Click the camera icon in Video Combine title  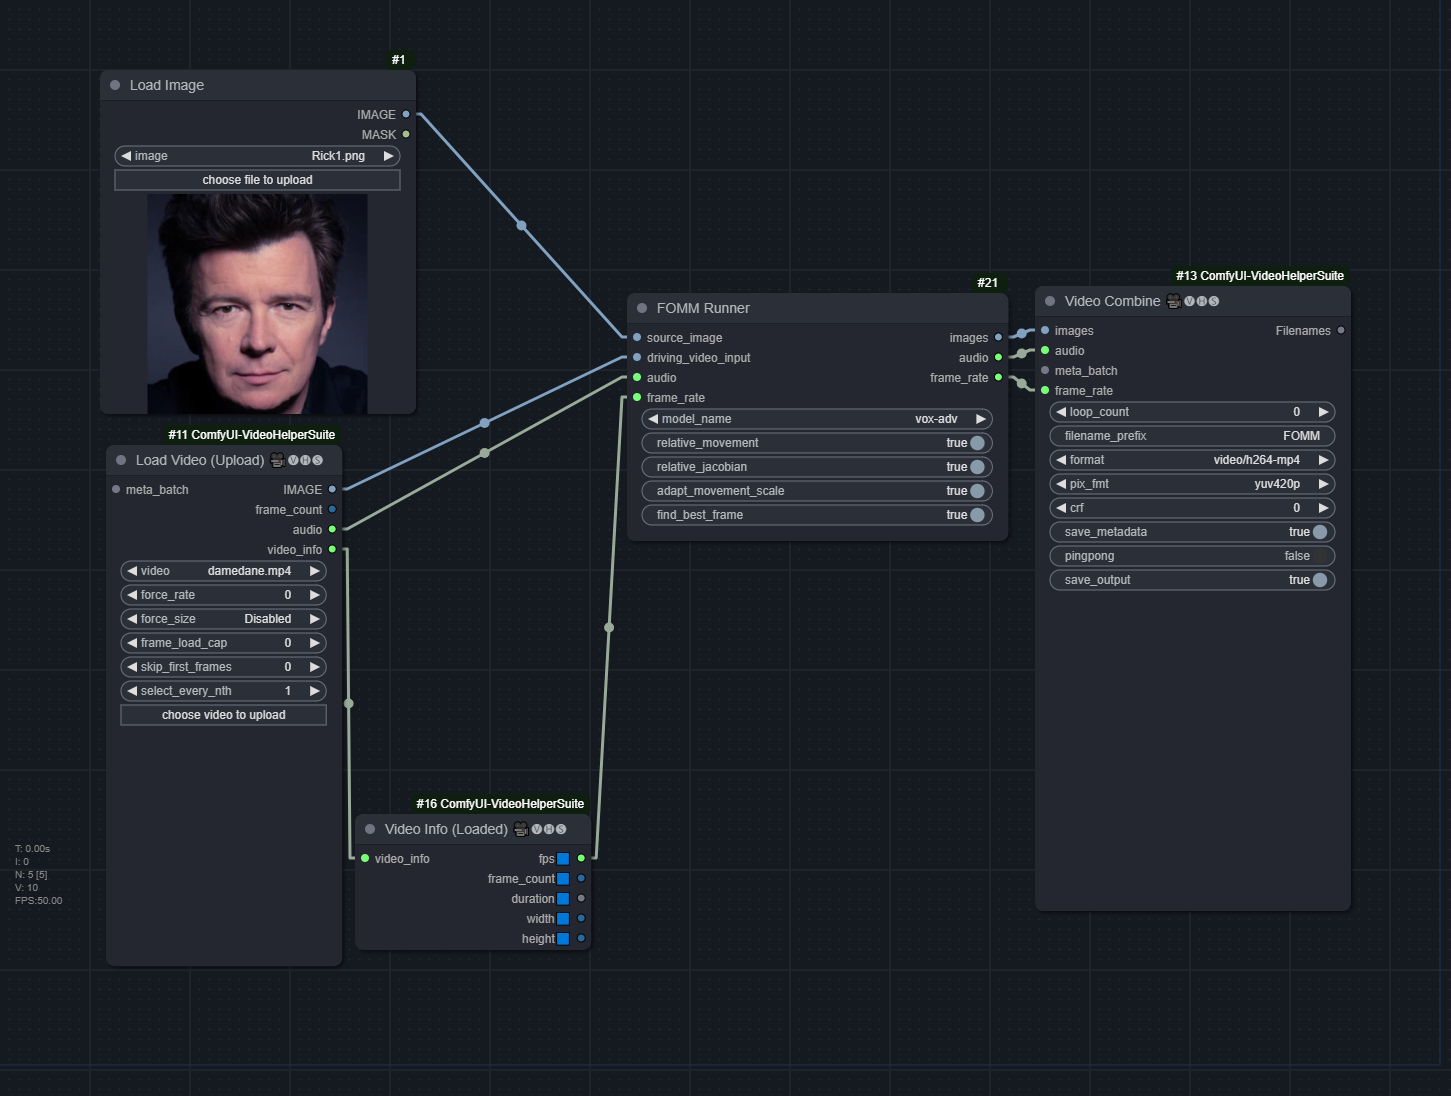pos(1173,301)
